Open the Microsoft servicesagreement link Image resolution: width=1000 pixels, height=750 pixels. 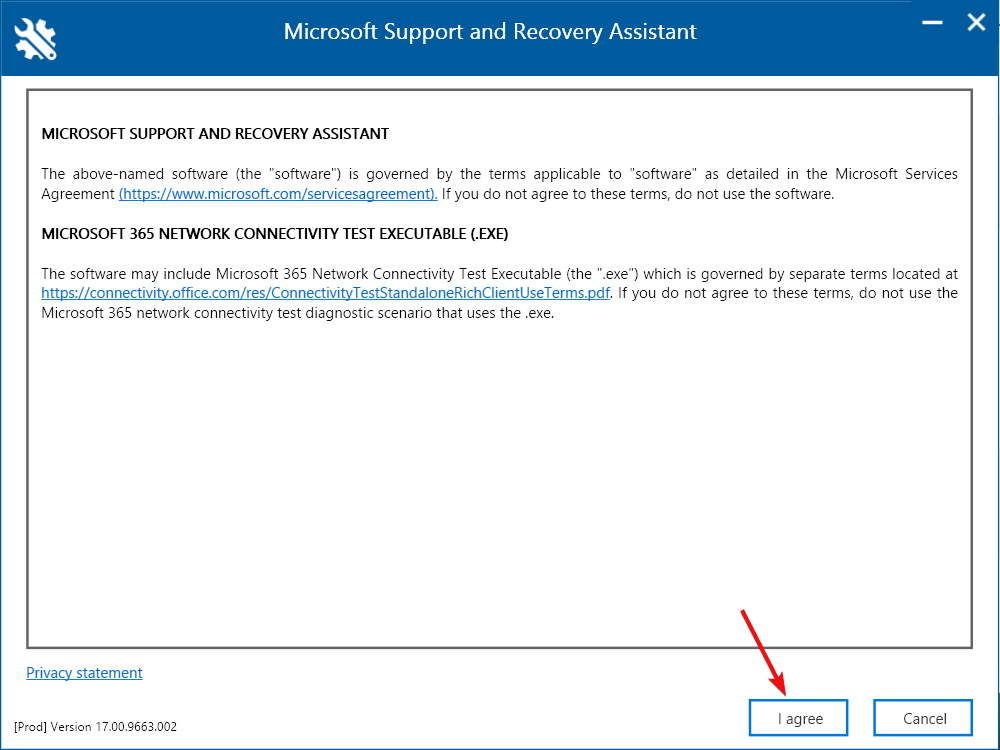pos(278,194)
